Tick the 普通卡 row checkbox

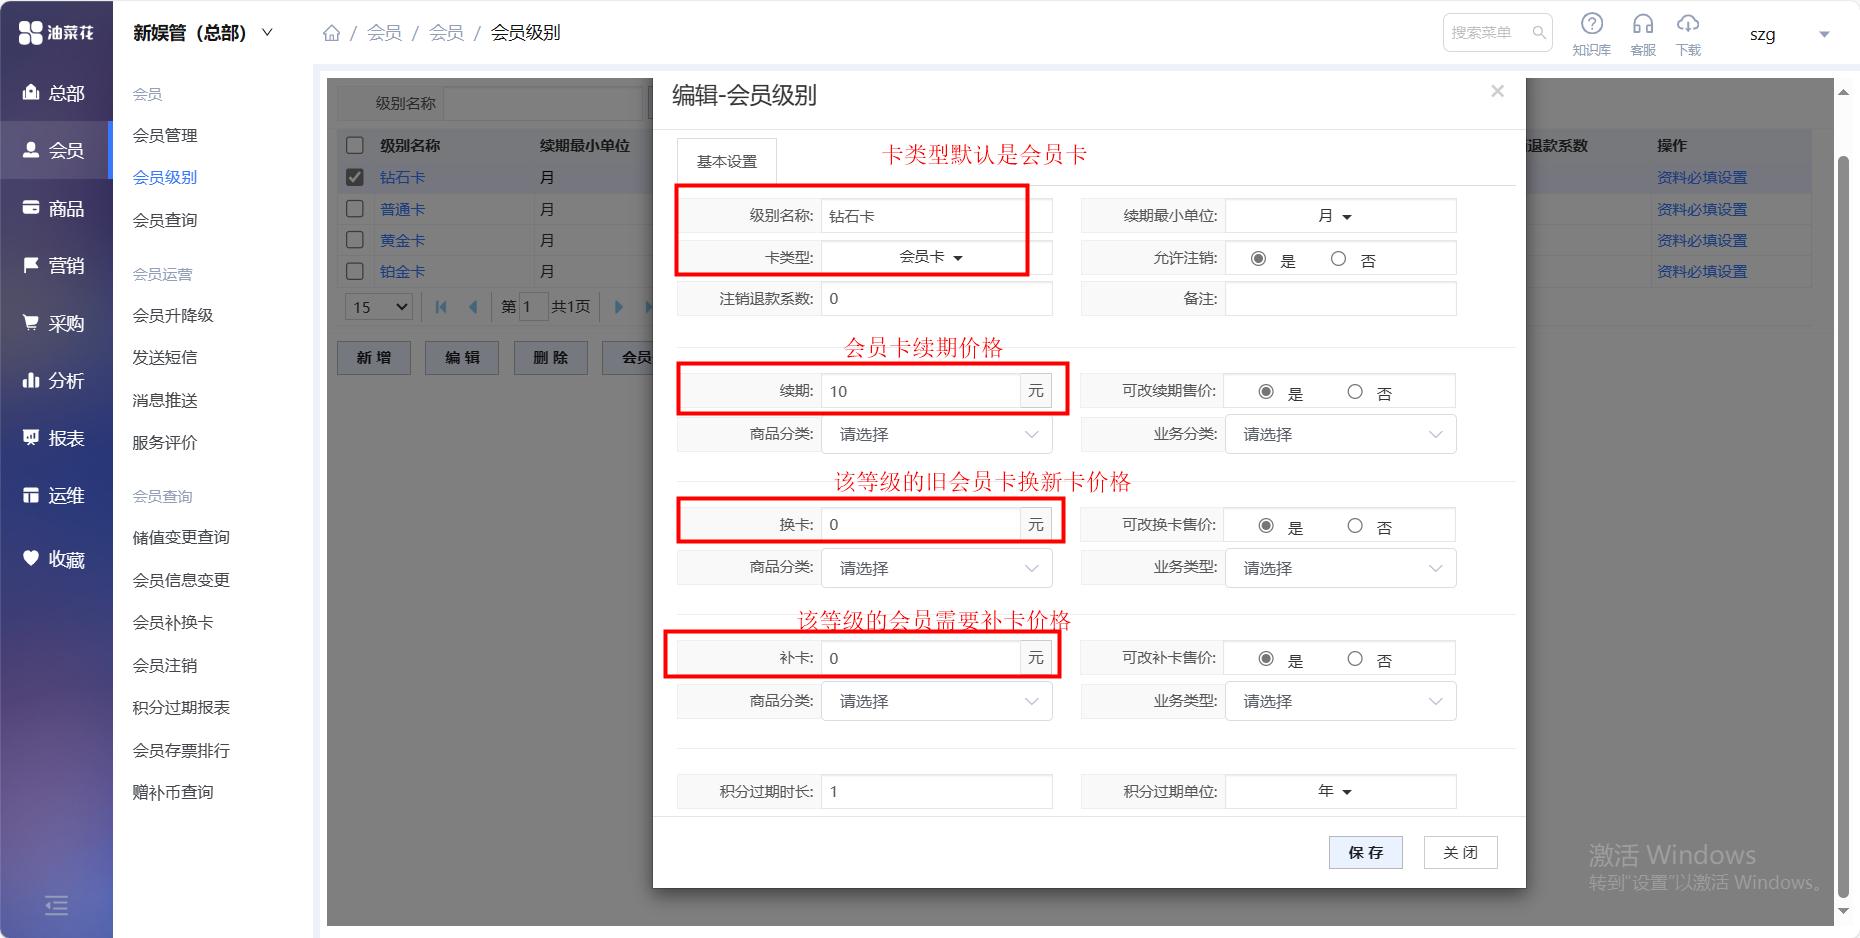354,209
